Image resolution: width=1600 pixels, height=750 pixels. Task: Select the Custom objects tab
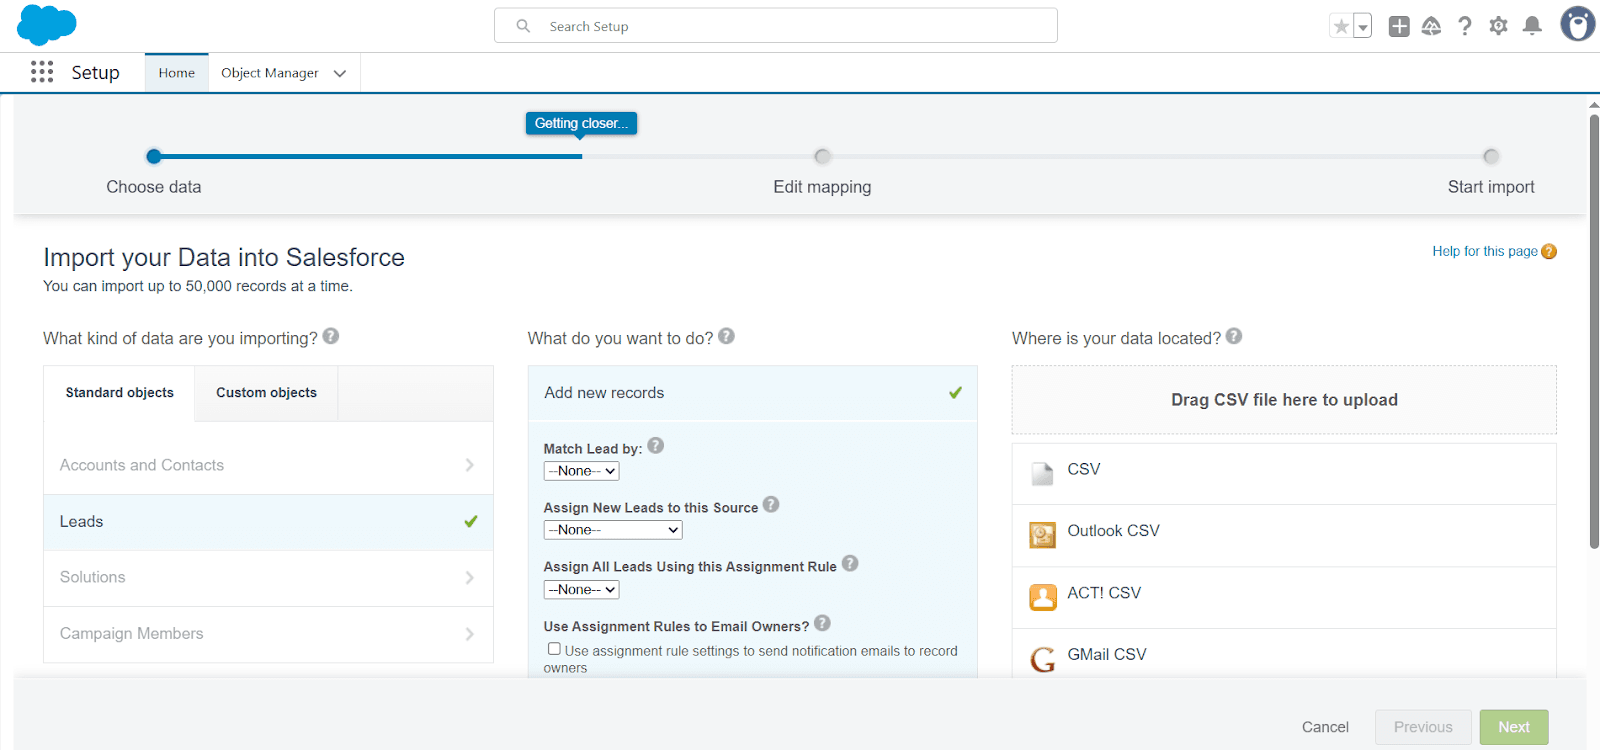click(266, 393)
